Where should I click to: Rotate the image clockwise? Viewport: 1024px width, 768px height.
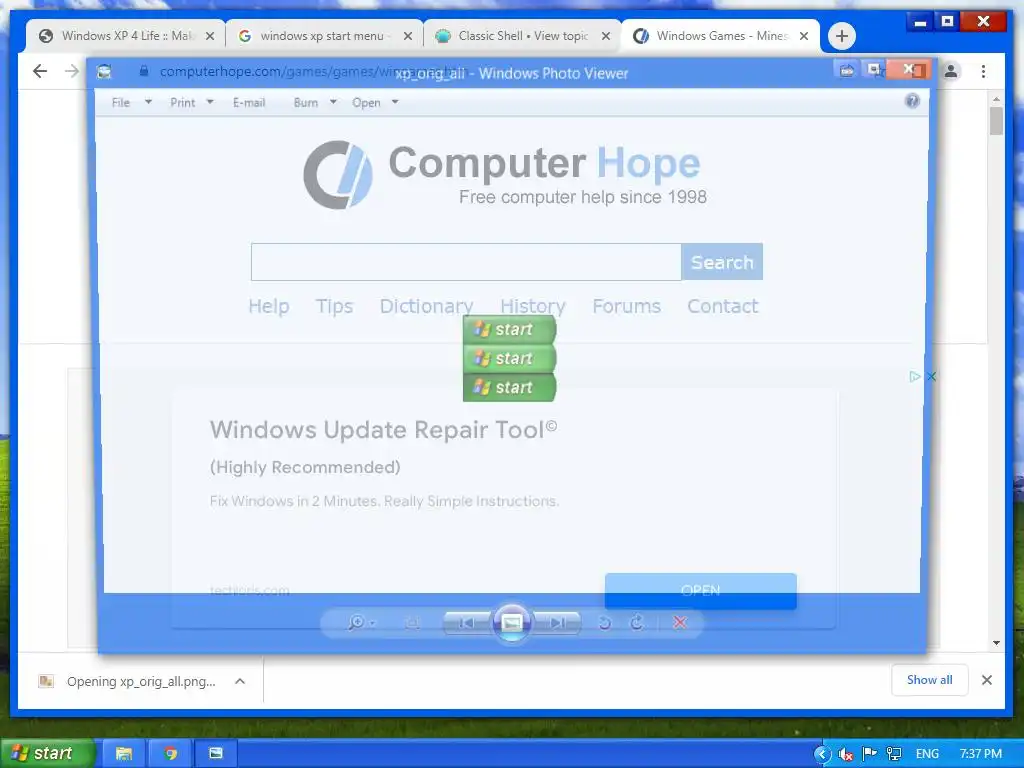(x=637, y=623)
